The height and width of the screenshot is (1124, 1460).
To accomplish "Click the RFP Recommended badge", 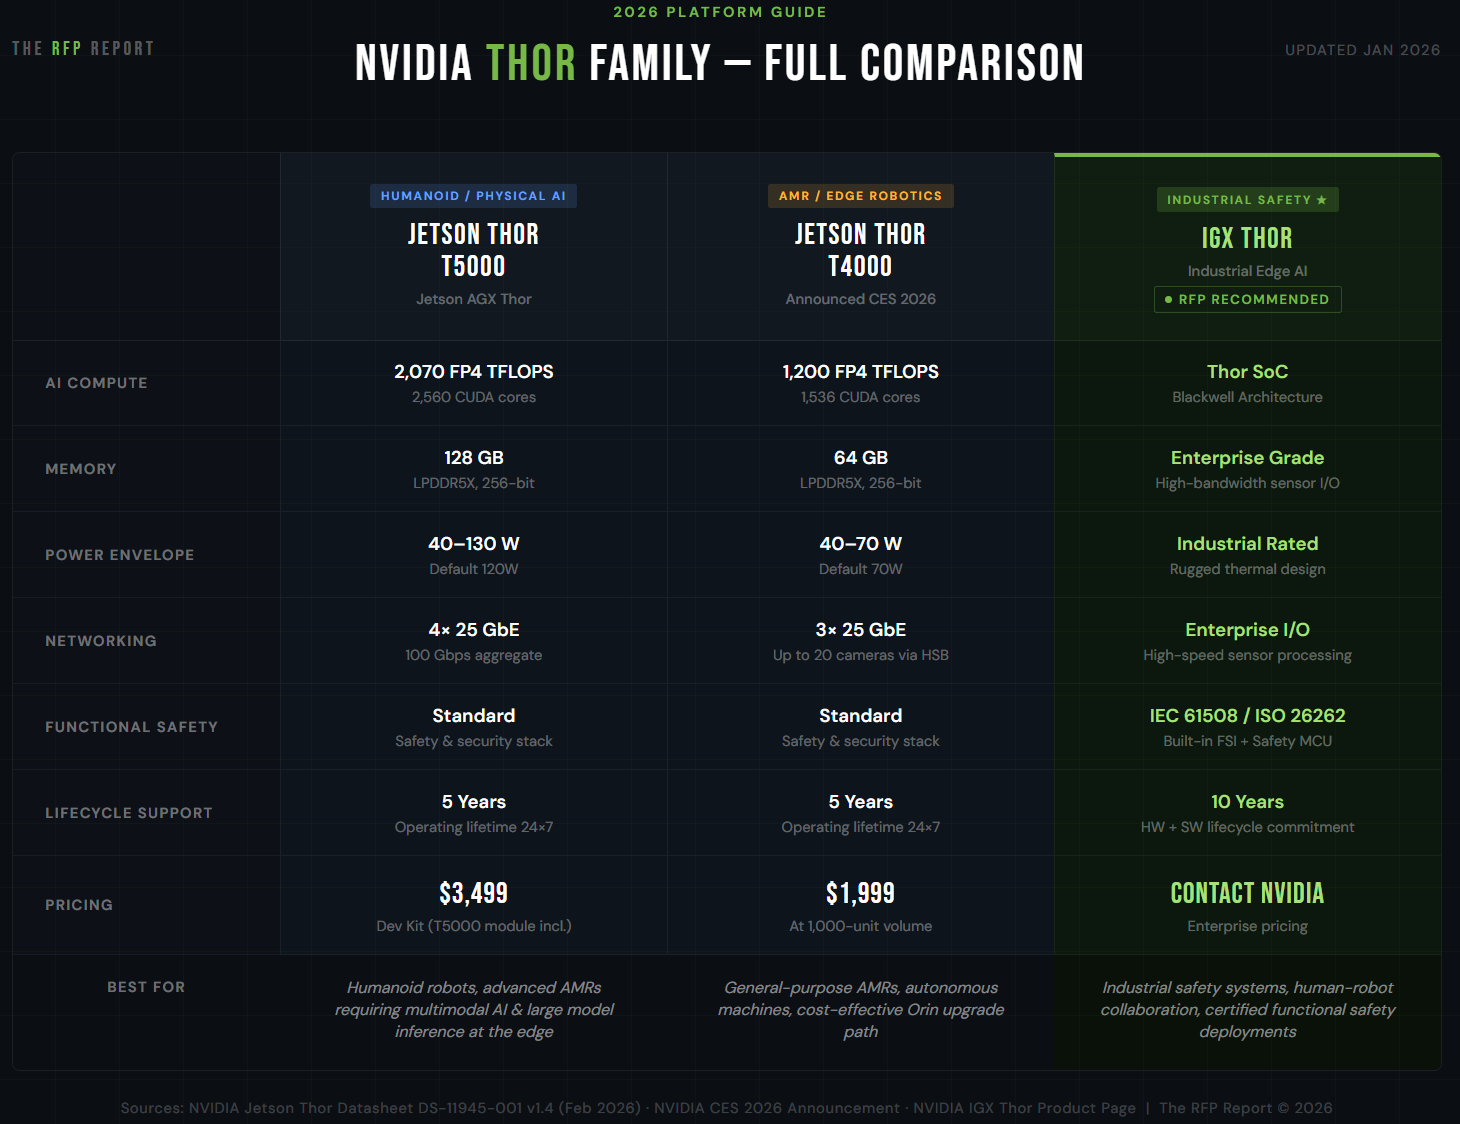I will coord(1247,300).
